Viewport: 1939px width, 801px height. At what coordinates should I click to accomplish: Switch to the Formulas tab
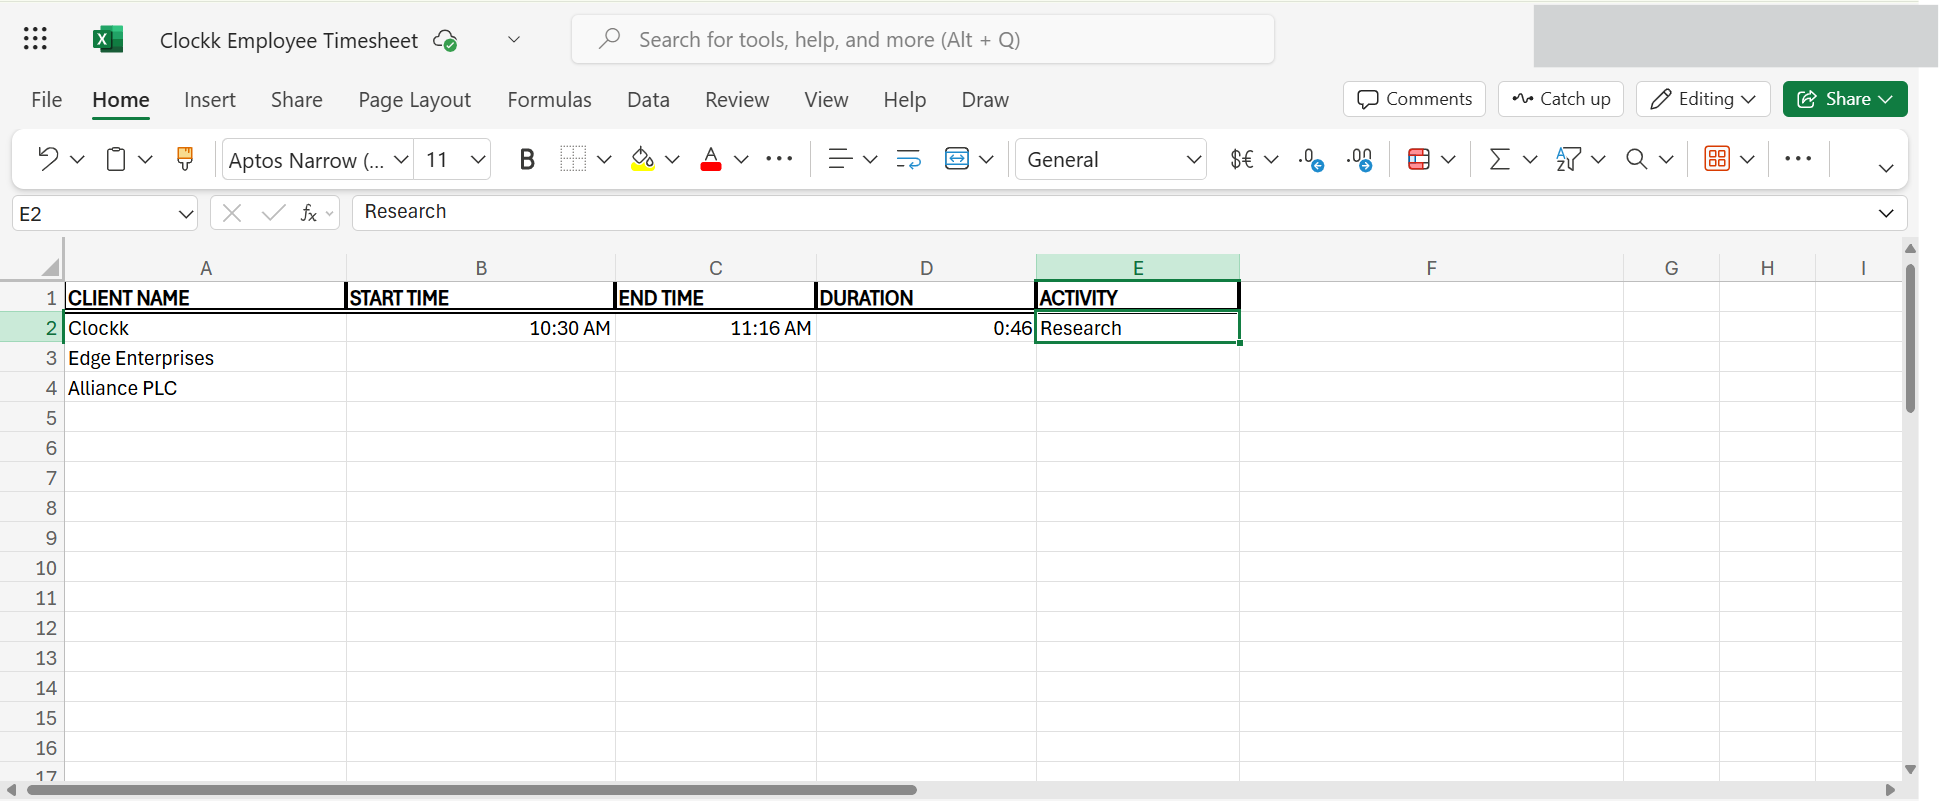pos(549,100)
